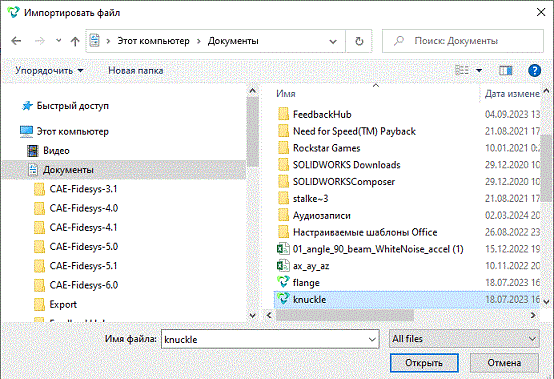Click date 04.09.2023 of FeedbackHub
Viewport: 554px width, 379px height.
point(512,114)
